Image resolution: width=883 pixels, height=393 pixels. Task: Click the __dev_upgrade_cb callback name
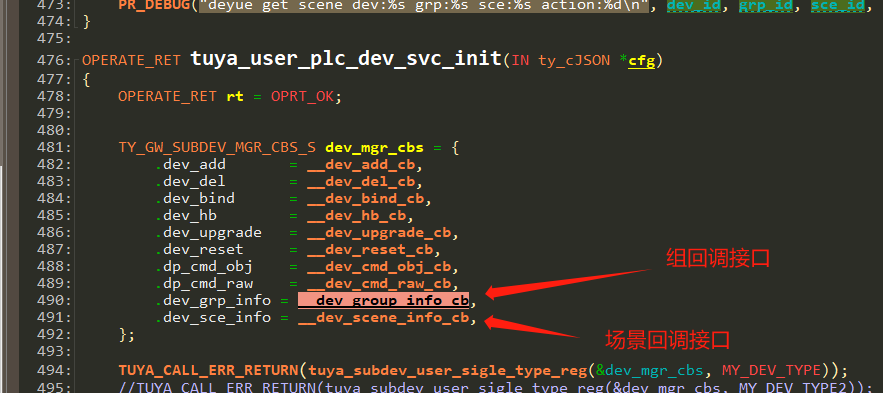(378, 233)
